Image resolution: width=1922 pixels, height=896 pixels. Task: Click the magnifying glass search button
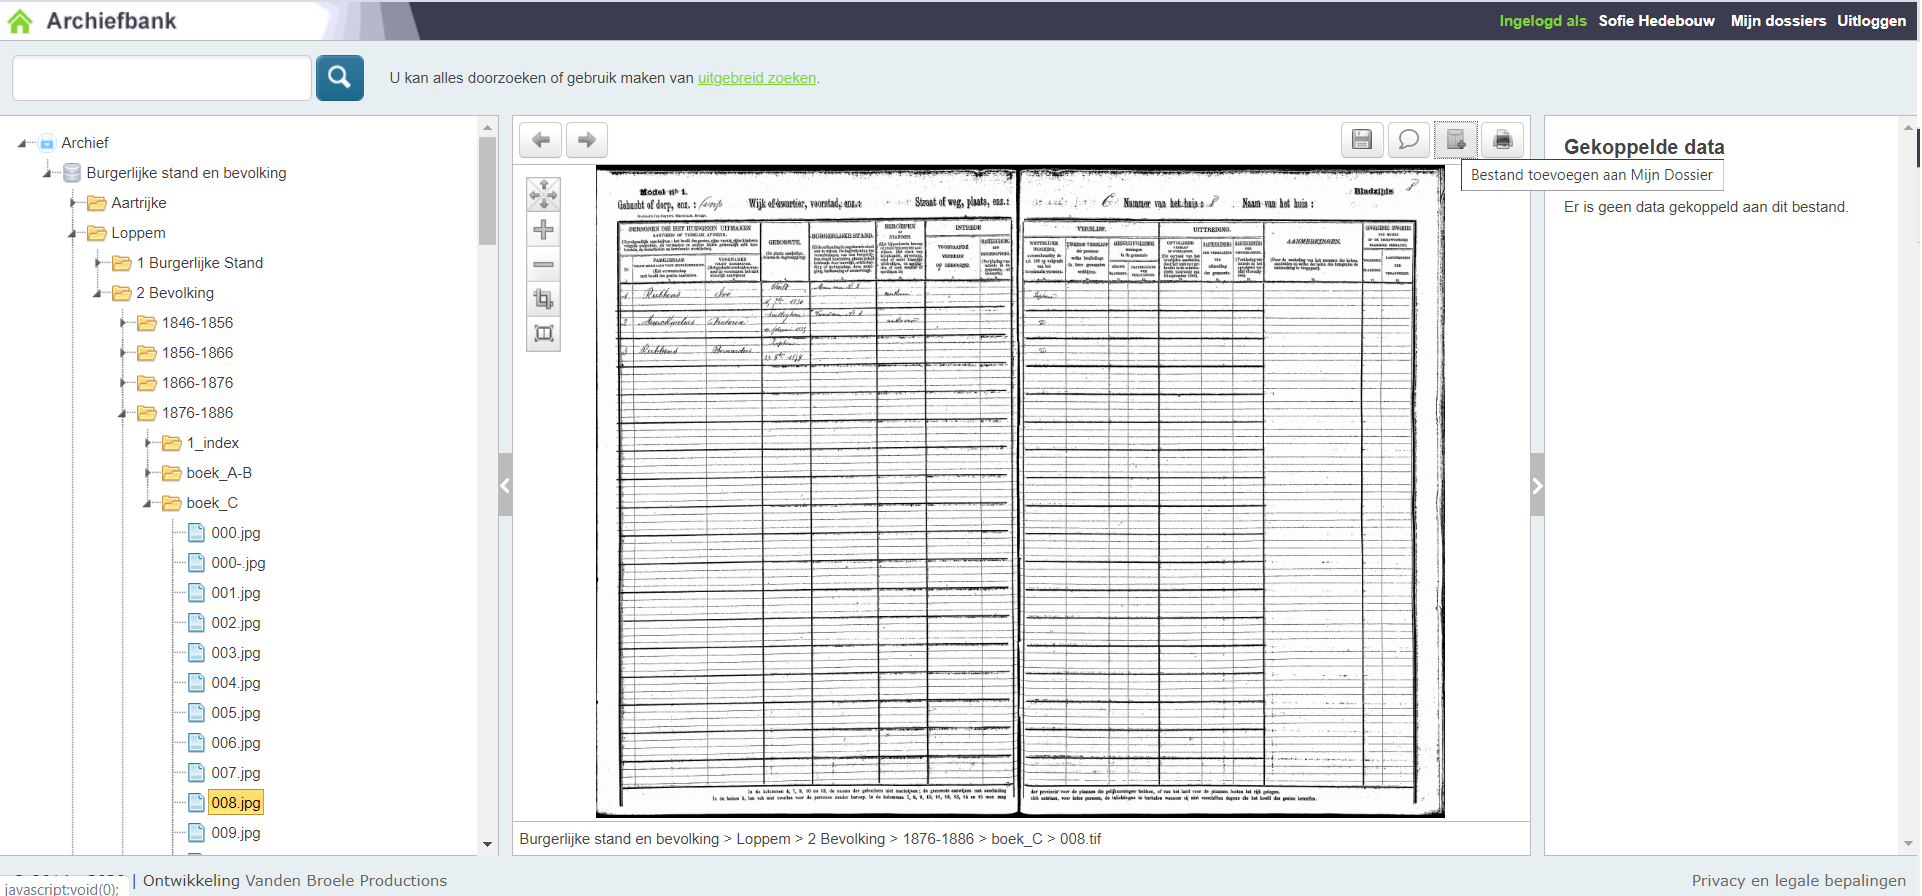339,77
